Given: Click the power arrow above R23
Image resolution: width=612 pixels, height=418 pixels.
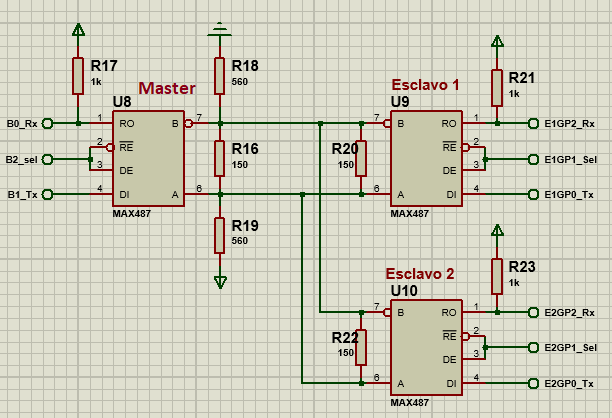Looking at the screenshot, I should pos(497,230).
